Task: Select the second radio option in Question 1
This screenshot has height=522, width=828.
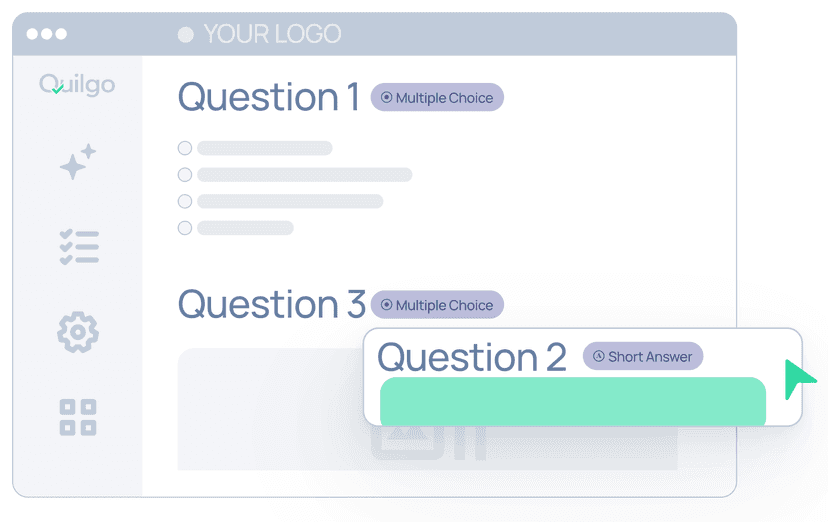Action: tap(185, 175)
